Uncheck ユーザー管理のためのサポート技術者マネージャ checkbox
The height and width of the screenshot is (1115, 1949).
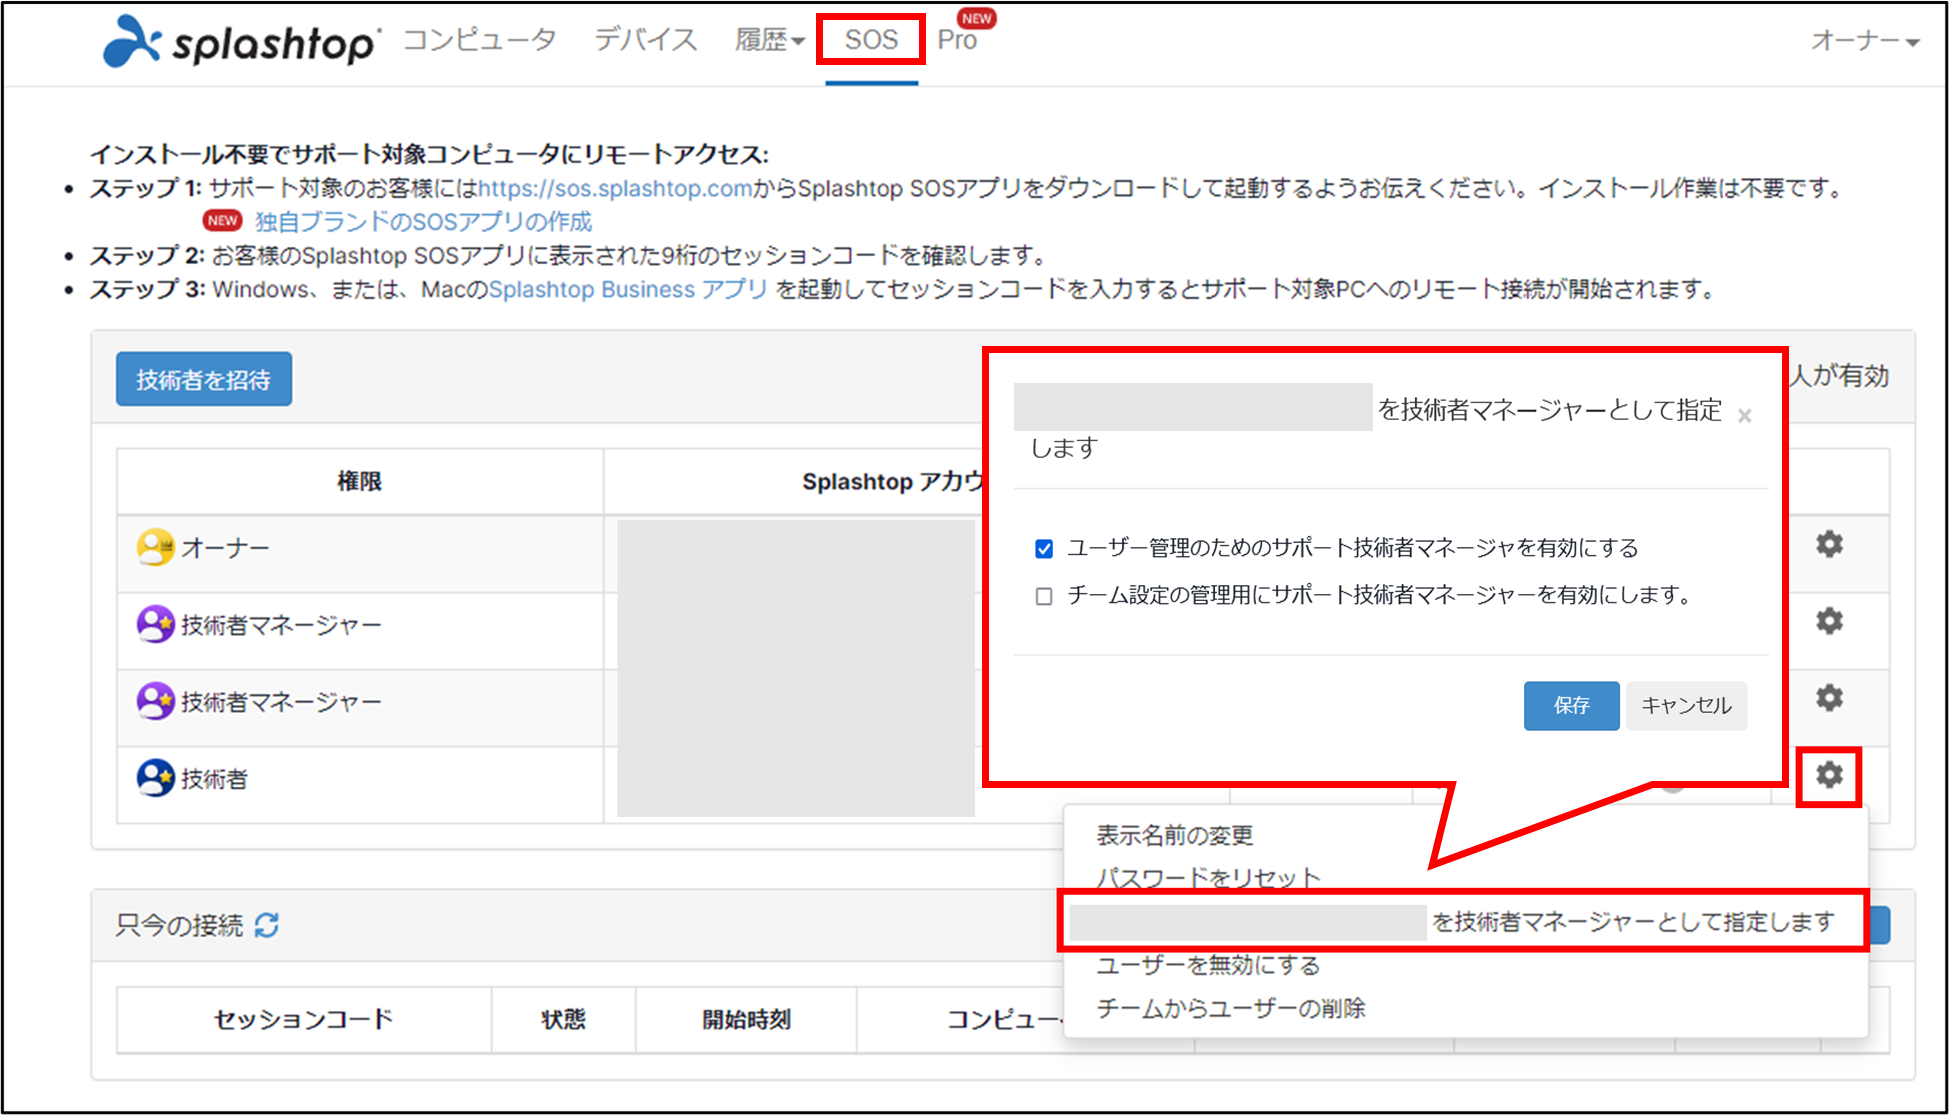pyautogui.click(x=1044, y=549)
